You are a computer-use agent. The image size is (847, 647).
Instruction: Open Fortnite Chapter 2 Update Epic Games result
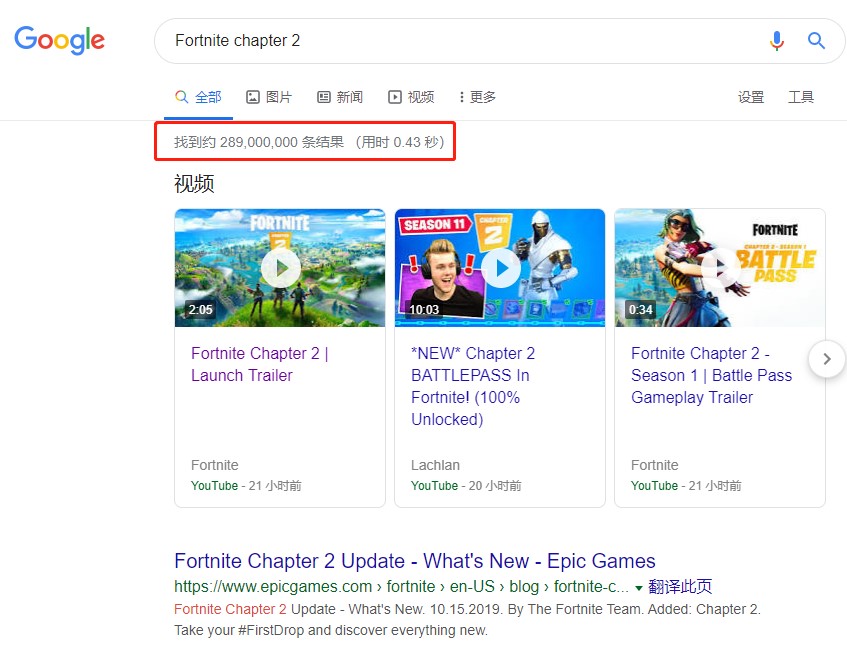(415, 561)
